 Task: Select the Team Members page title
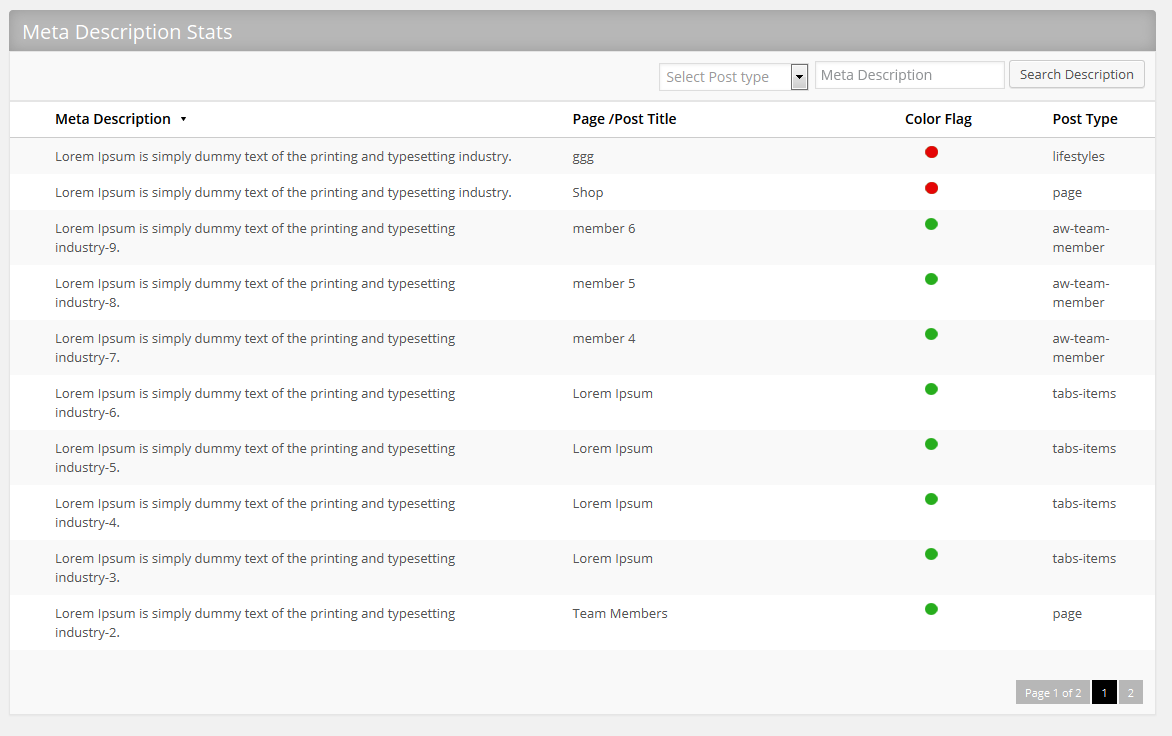620,613
